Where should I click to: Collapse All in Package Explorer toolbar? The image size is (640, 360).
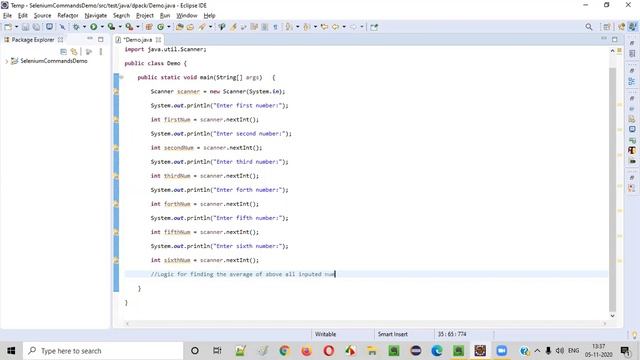click(x=63, y=52)
